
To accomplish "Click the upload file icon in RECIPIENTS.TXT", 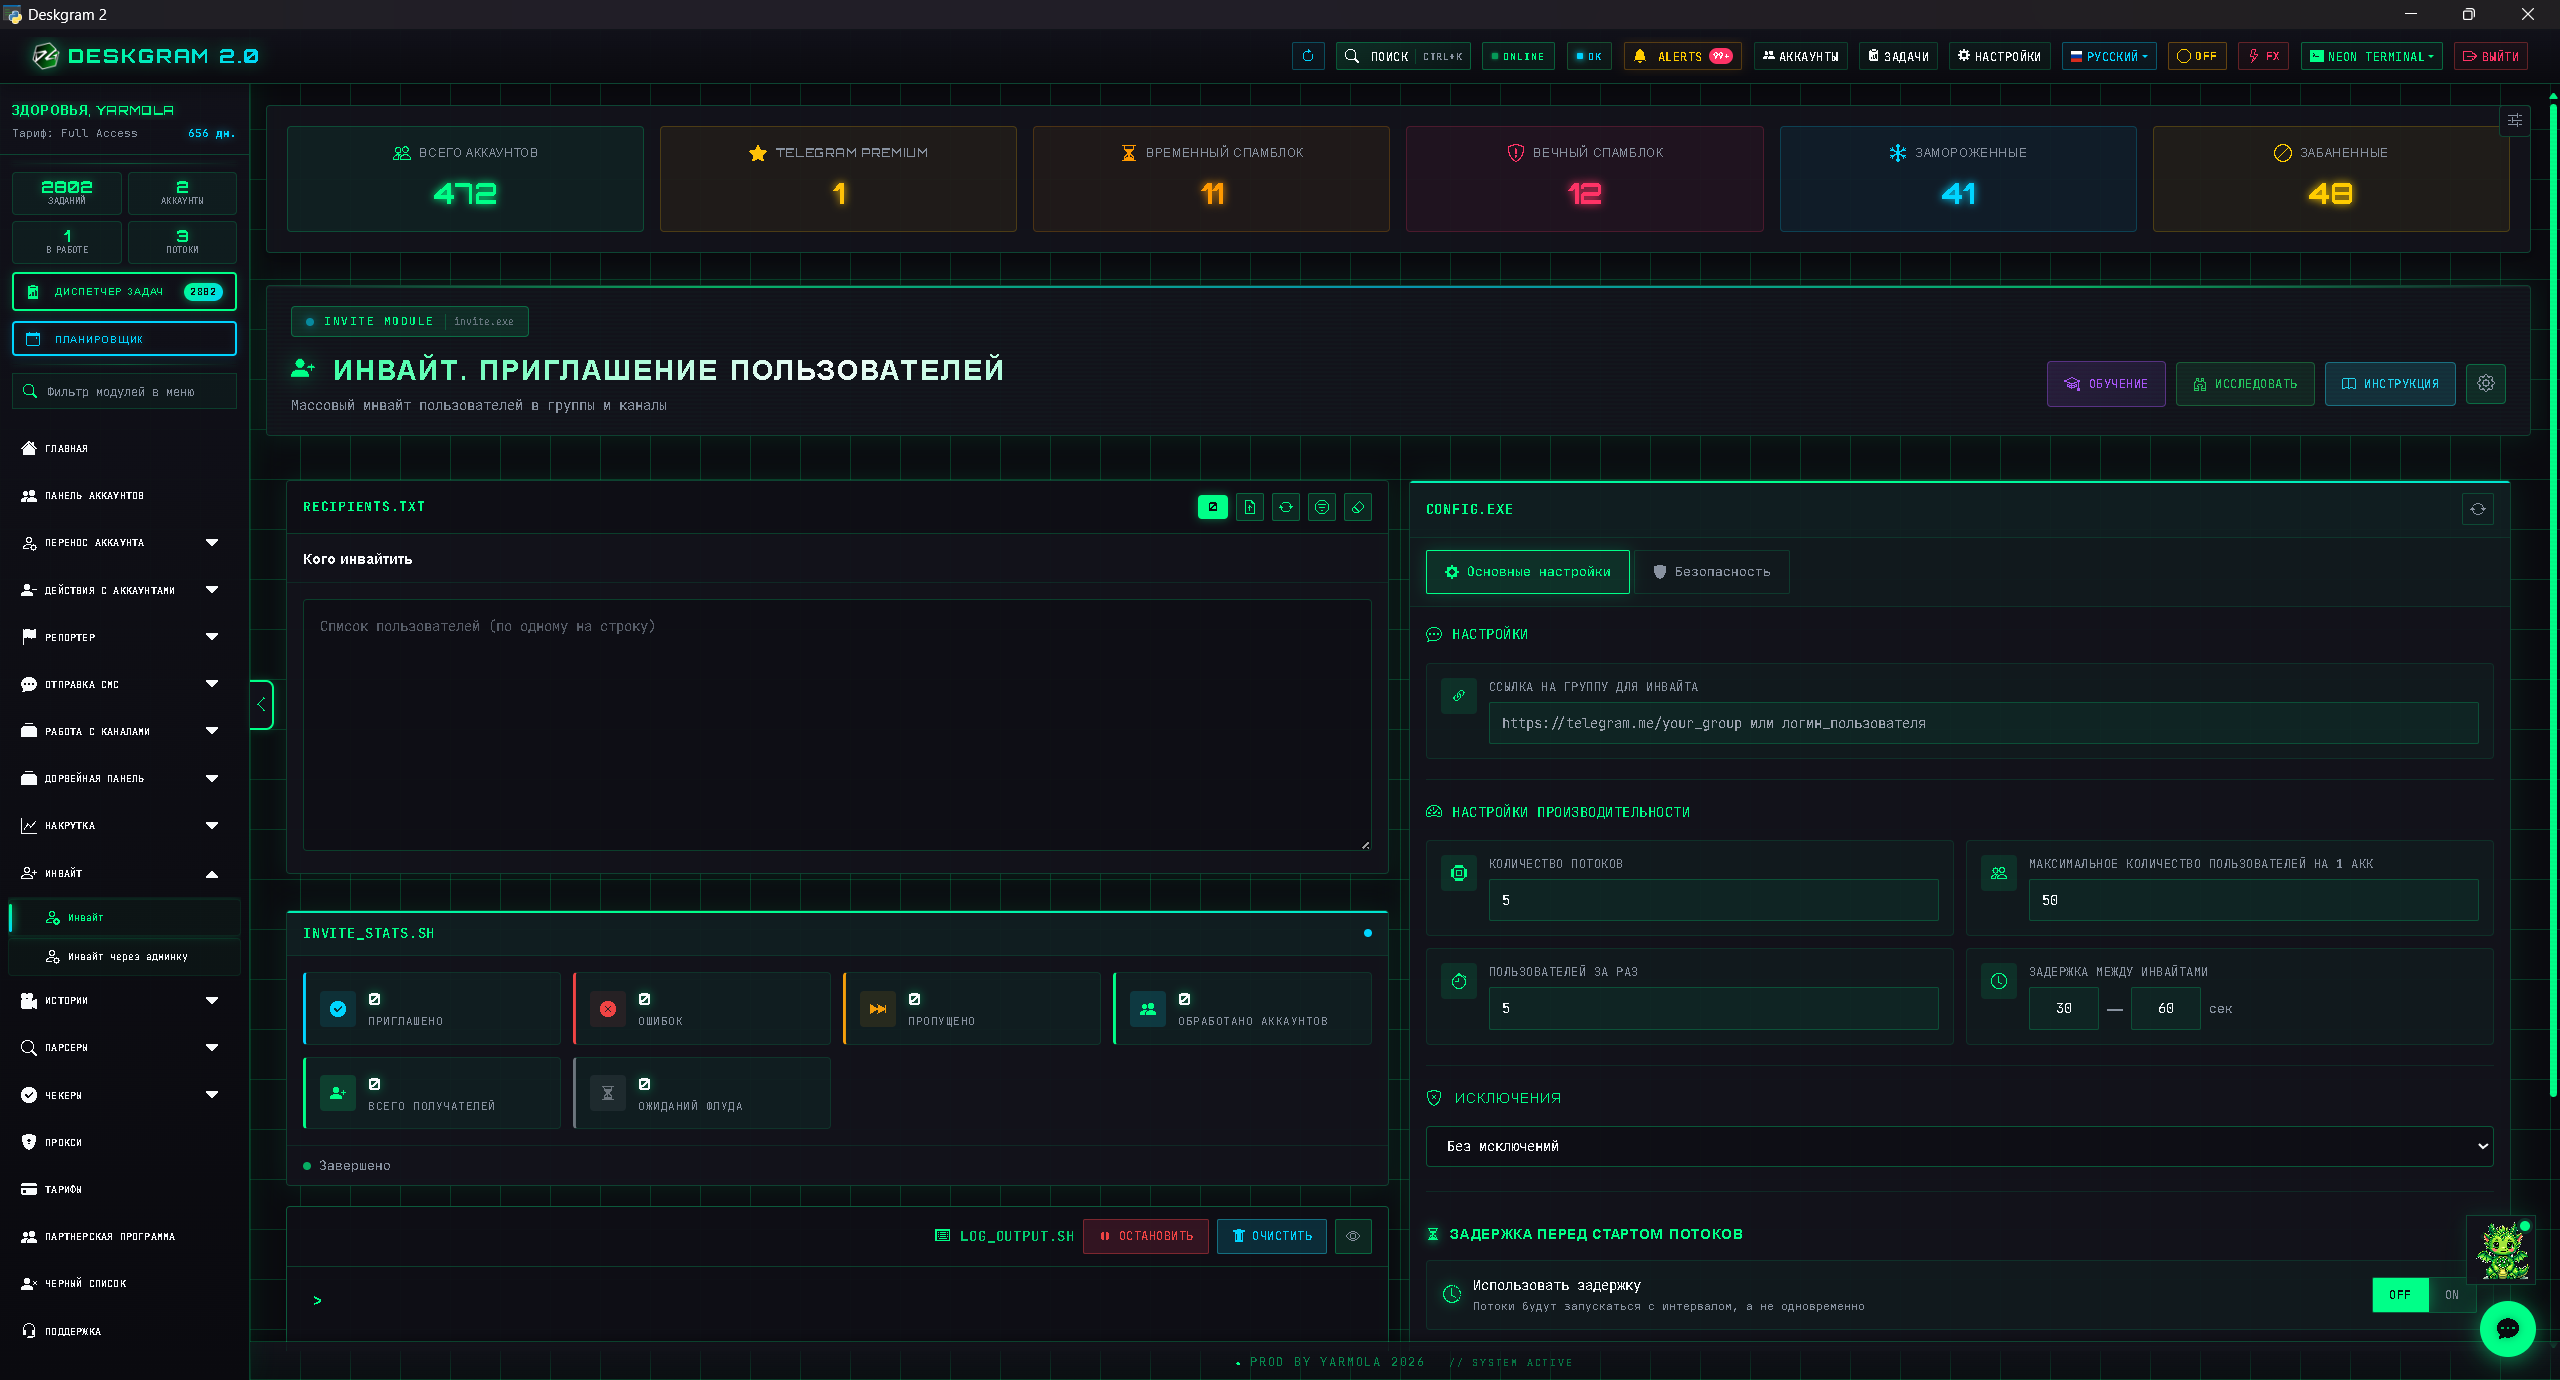I will pos(1250,507).
